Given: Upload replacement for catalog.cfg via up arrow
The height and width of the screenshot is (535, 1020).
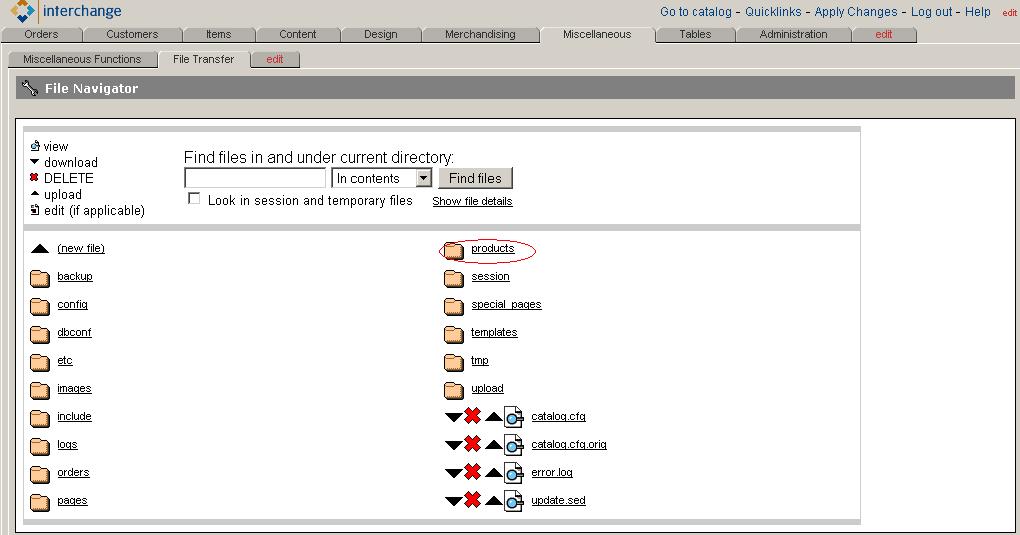Looking at the screenshot, I should pyautogui.click(x=494, y=417).
